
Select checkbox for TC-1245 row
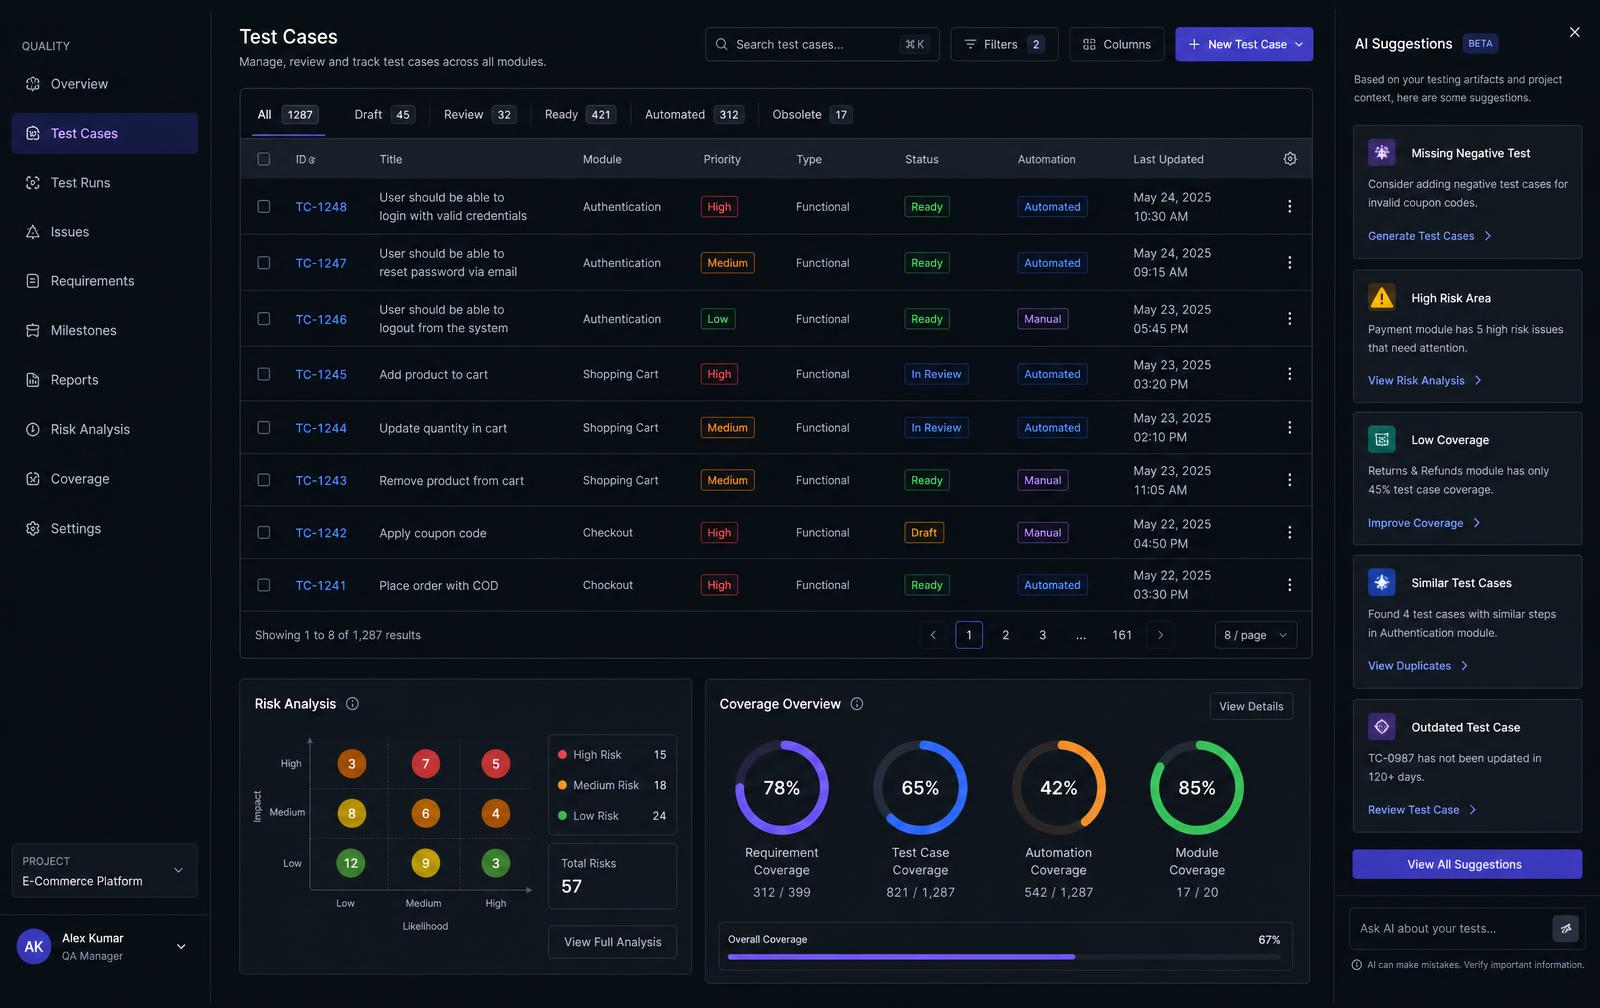264,374
